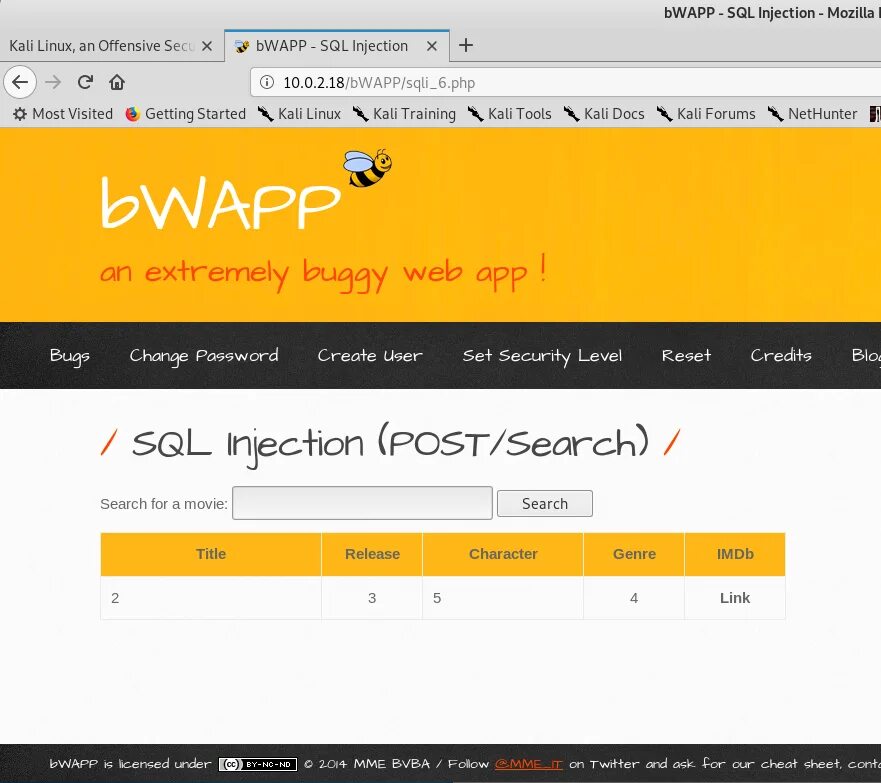Click the address bar URL field
Image resolution: width=881 pixels, height=783 pixels.
click(565, 83)
